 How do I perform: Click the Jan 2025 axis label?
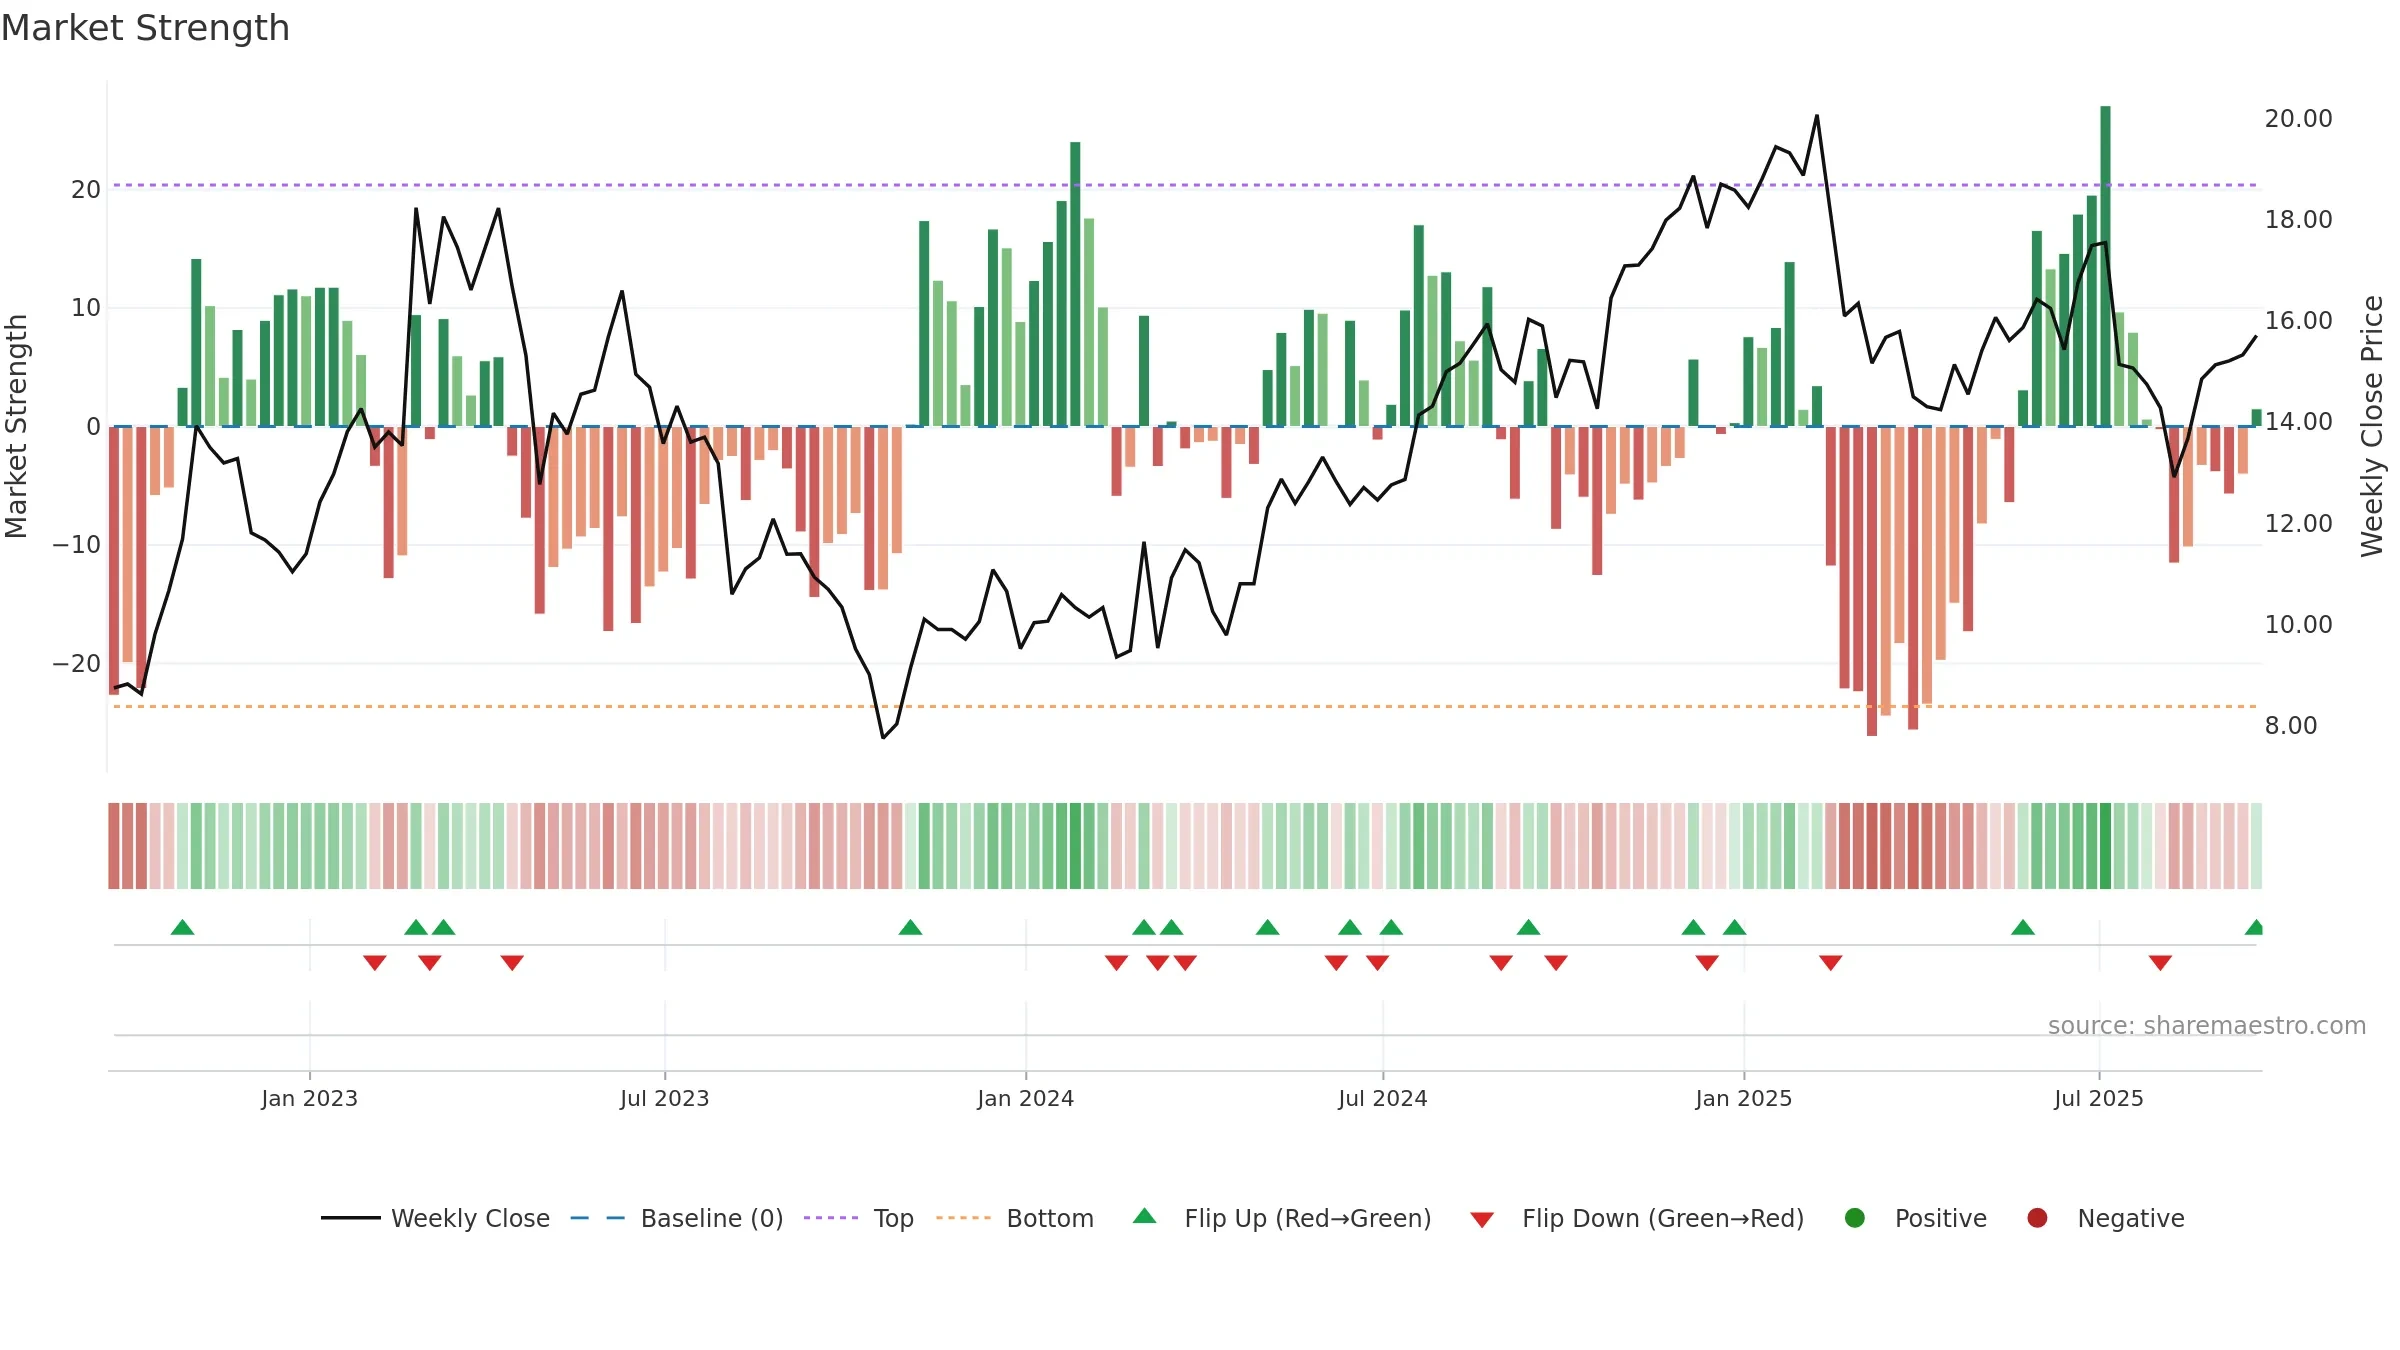1744,1098
